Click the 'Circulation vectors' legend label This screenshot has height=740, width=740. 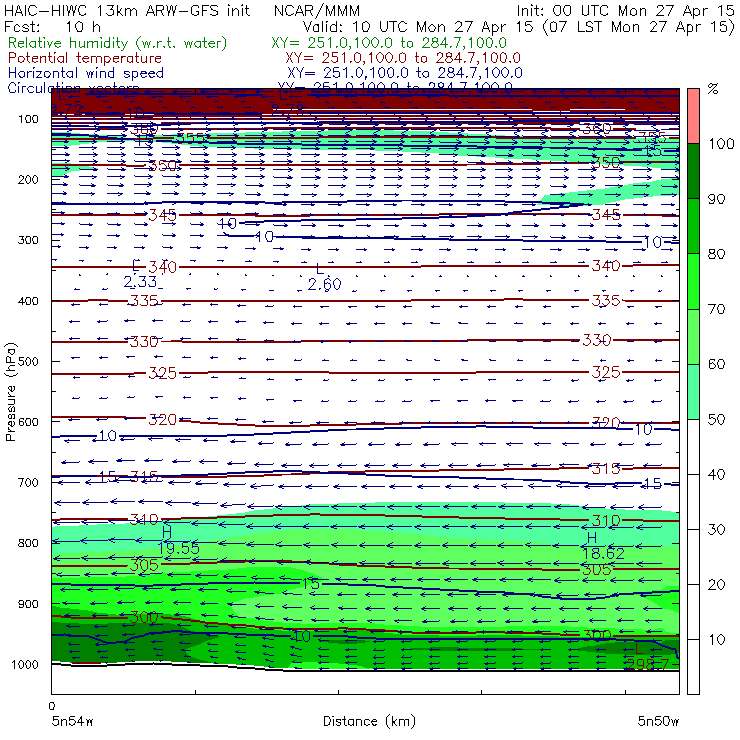coord(73,88)
